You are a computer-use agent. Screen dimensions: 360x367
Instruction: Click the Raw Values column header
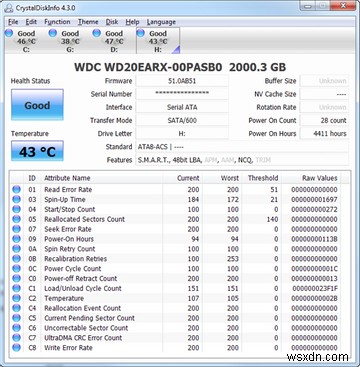pos(312,178)
